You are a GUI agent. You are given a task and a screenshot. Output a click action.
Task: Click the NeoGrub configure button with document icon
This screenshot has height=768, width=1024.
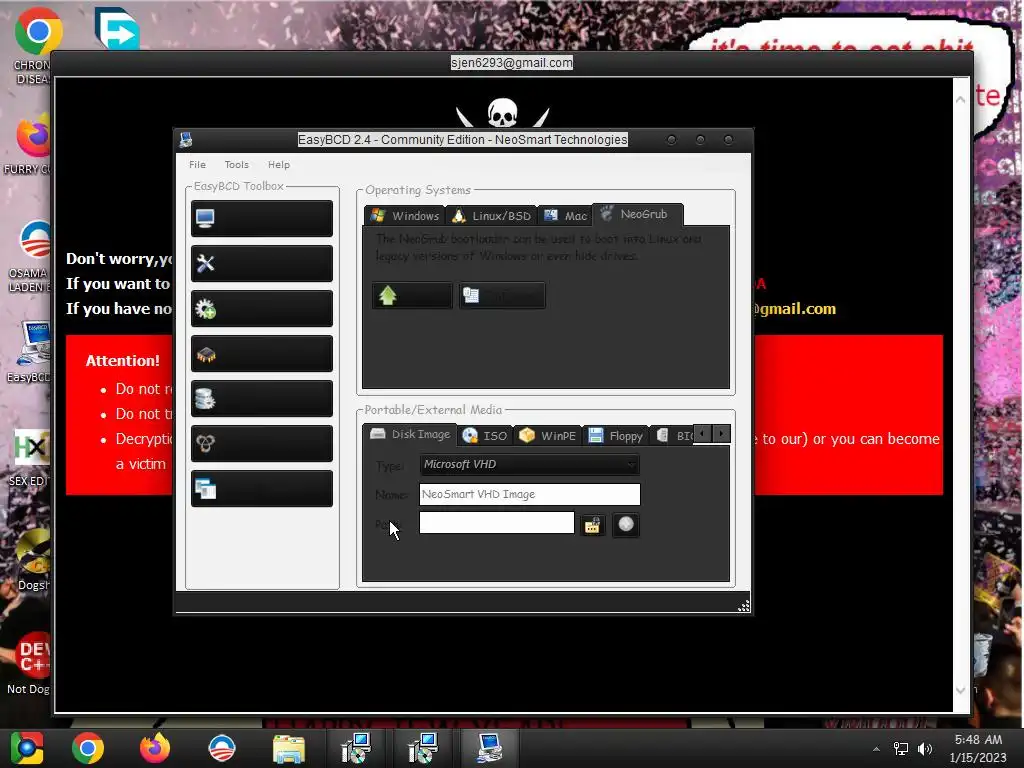tap(502, 296)
